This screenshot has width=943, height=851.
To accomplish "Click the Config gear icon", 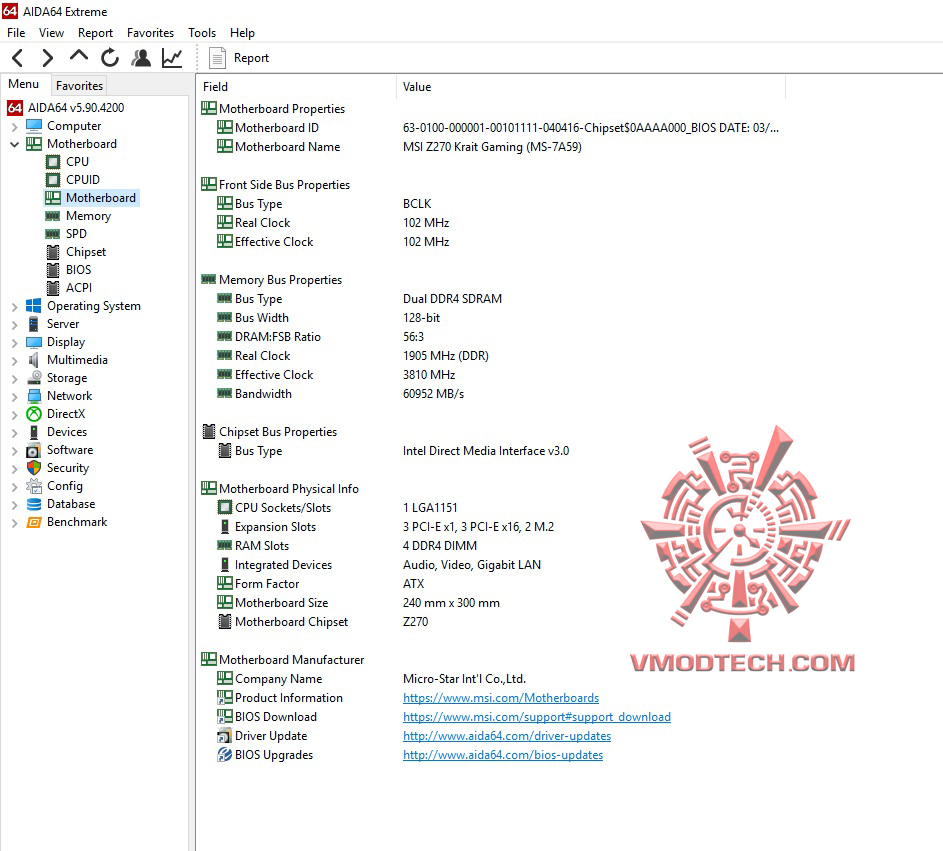I will (x=34, y=486).
